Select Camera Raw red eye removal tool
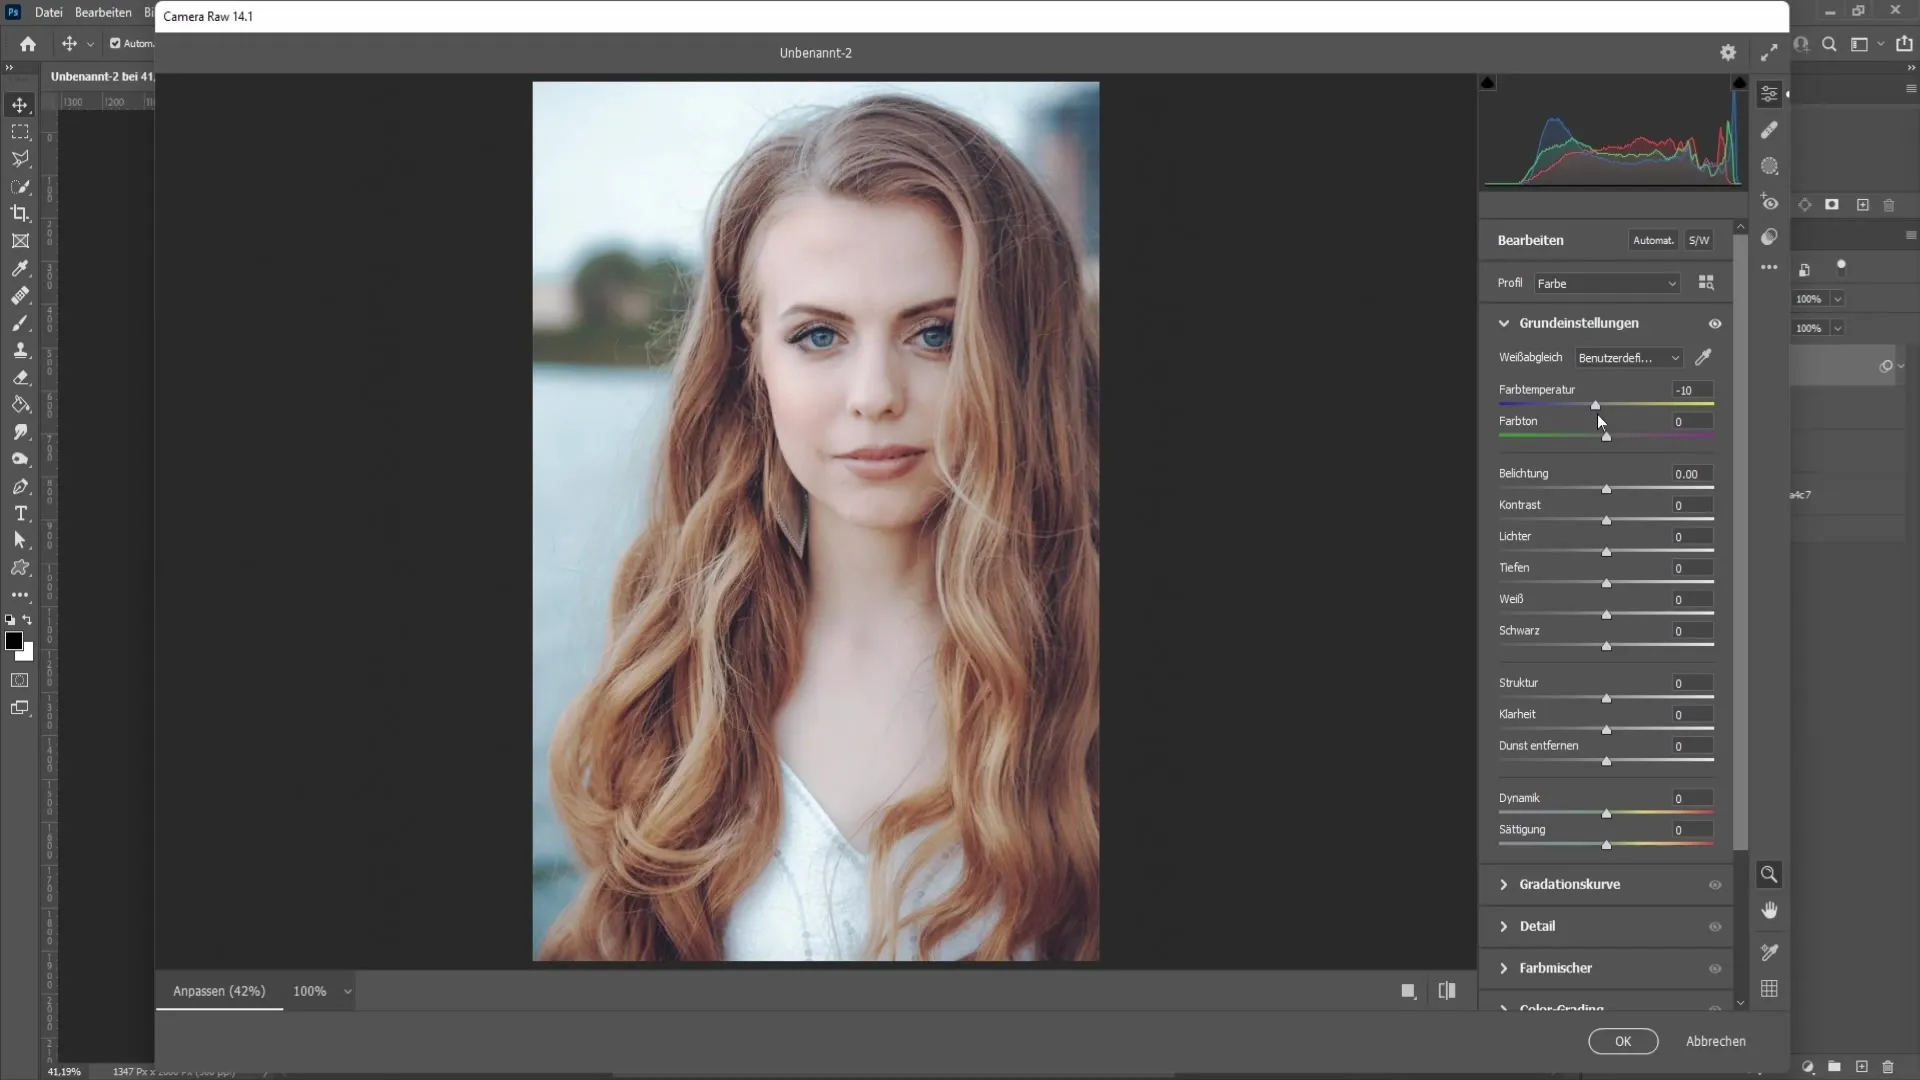The width and height of the screenshot is (1920, 1080). pyautogui.click(x=1769, y=202)
